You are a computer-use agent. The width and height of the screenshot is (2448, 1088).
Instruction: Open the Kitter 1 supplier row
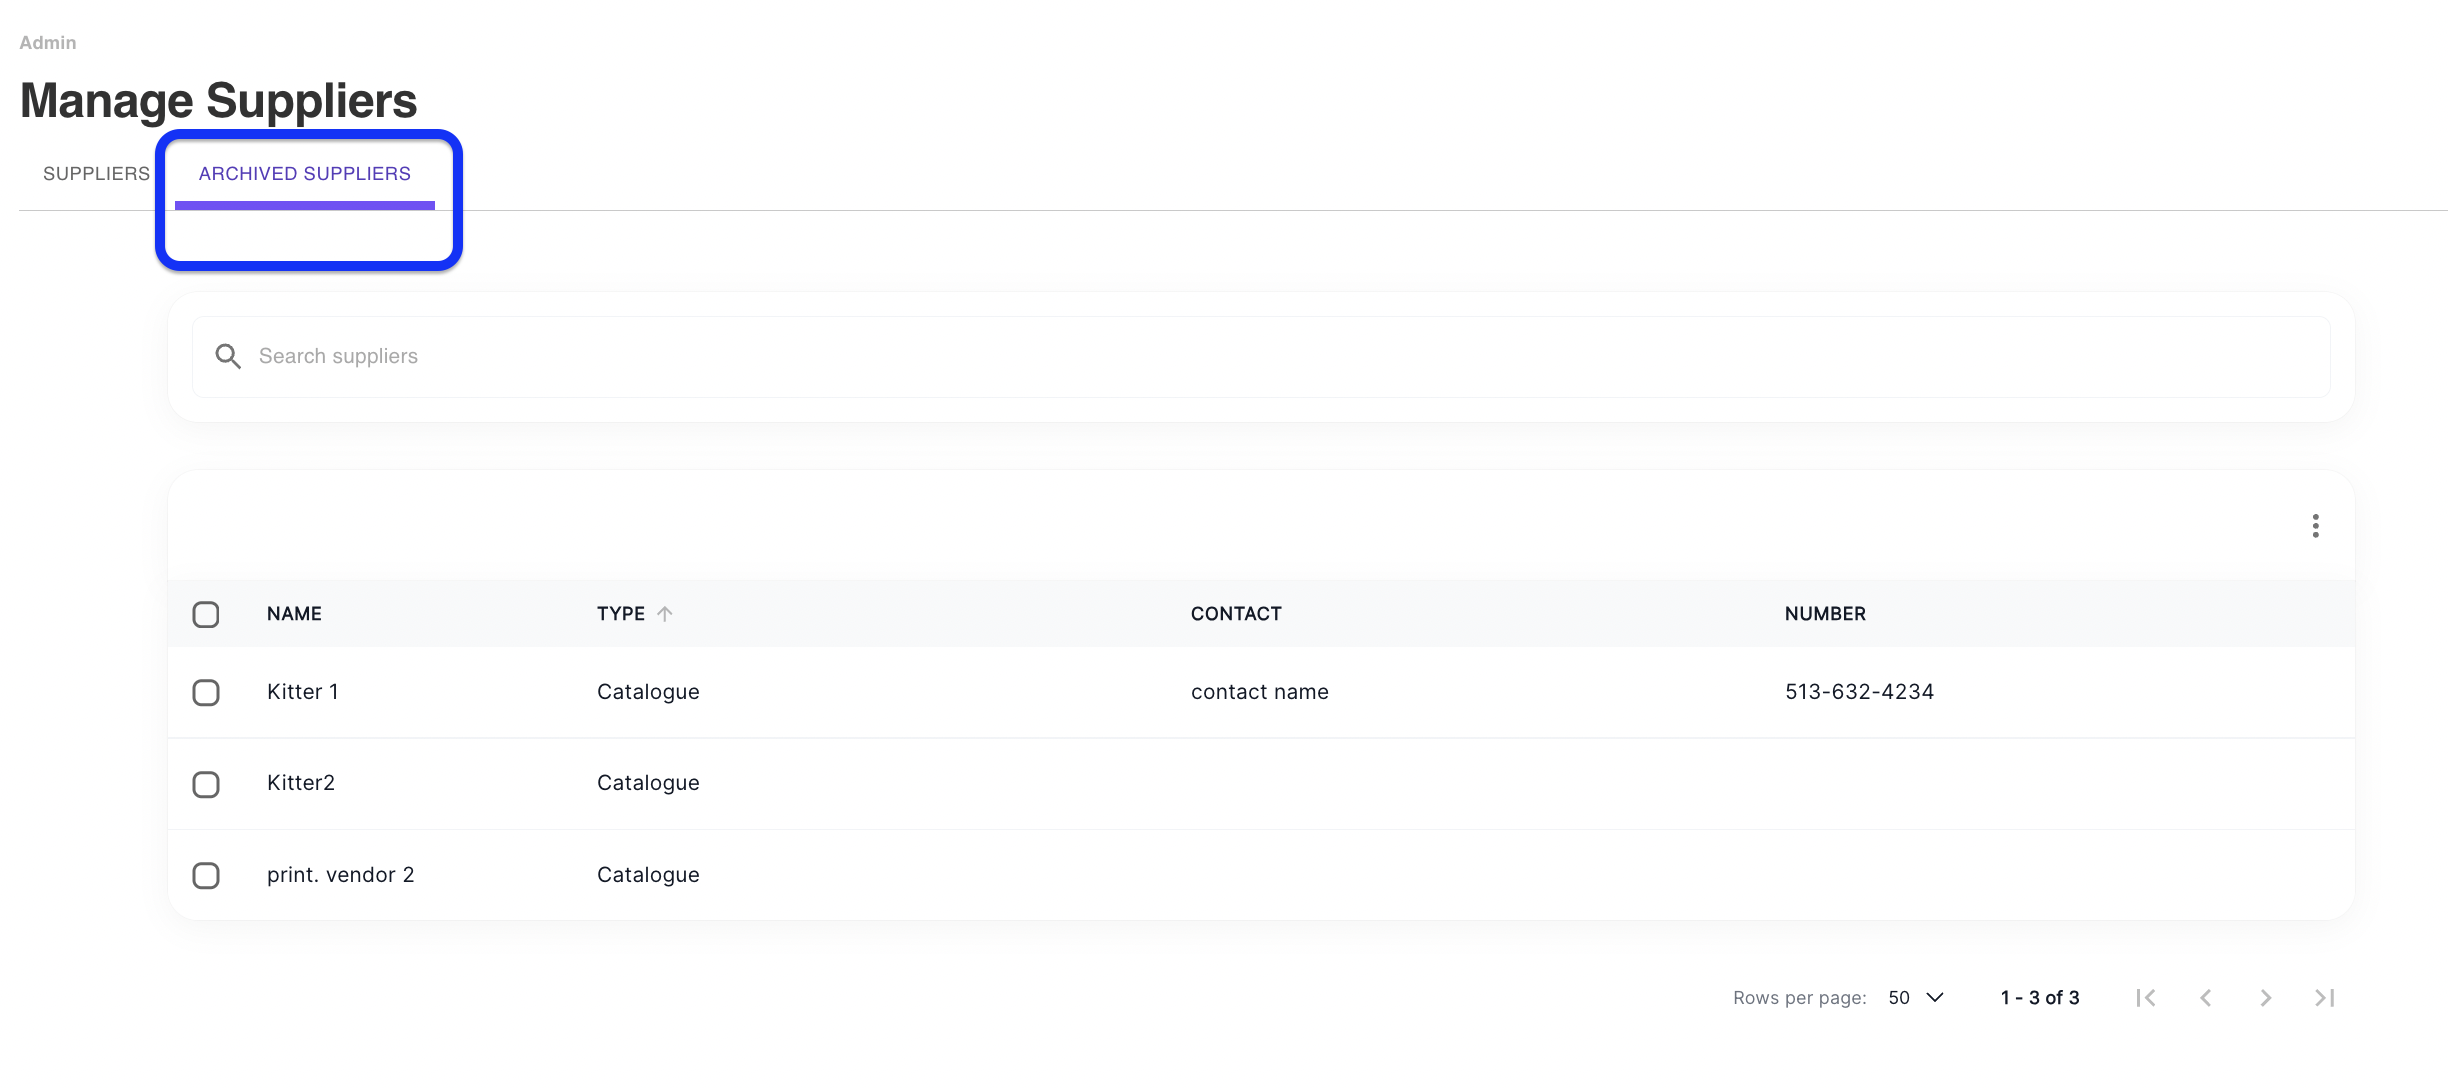[303, 692]
